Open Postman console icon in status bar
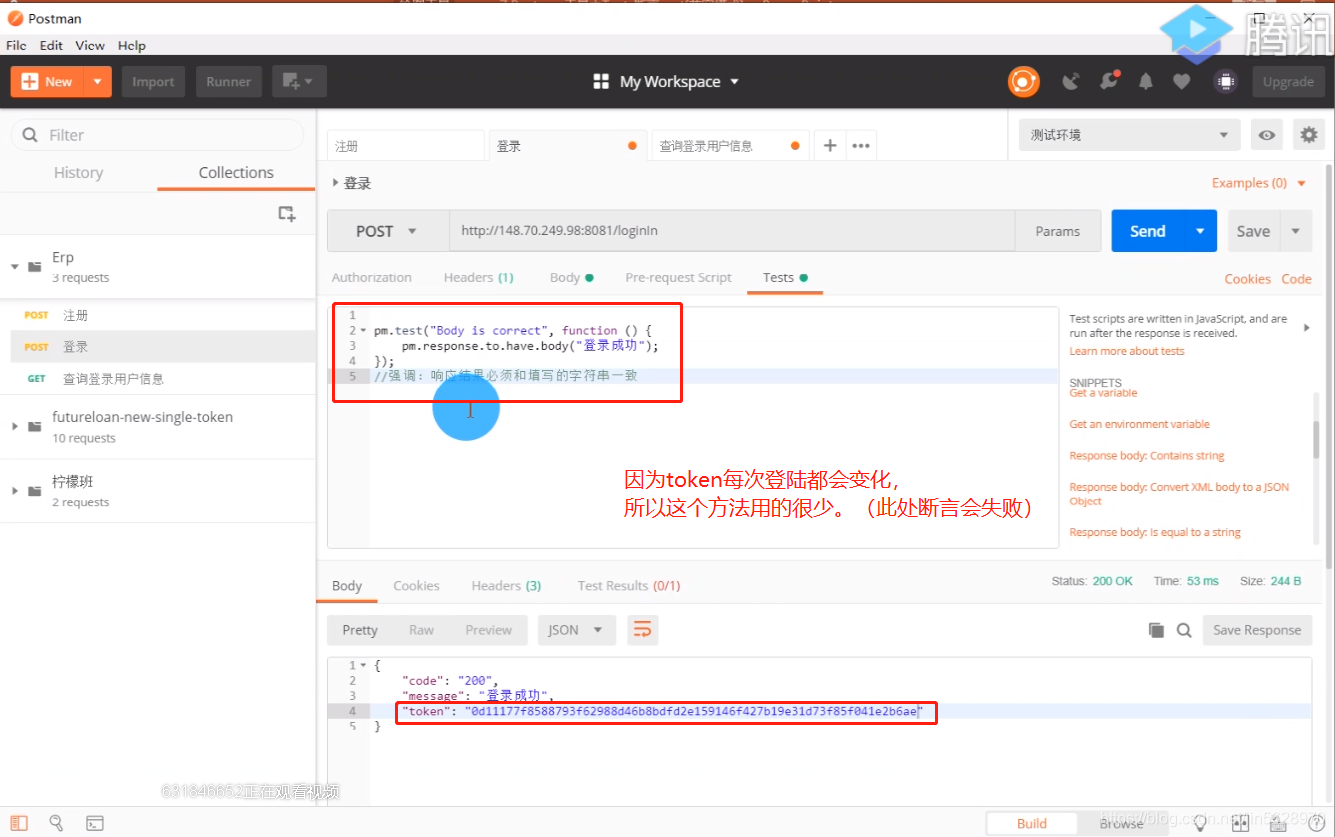This screenshot has height=837, width=1335. click(x=94, y=824)
